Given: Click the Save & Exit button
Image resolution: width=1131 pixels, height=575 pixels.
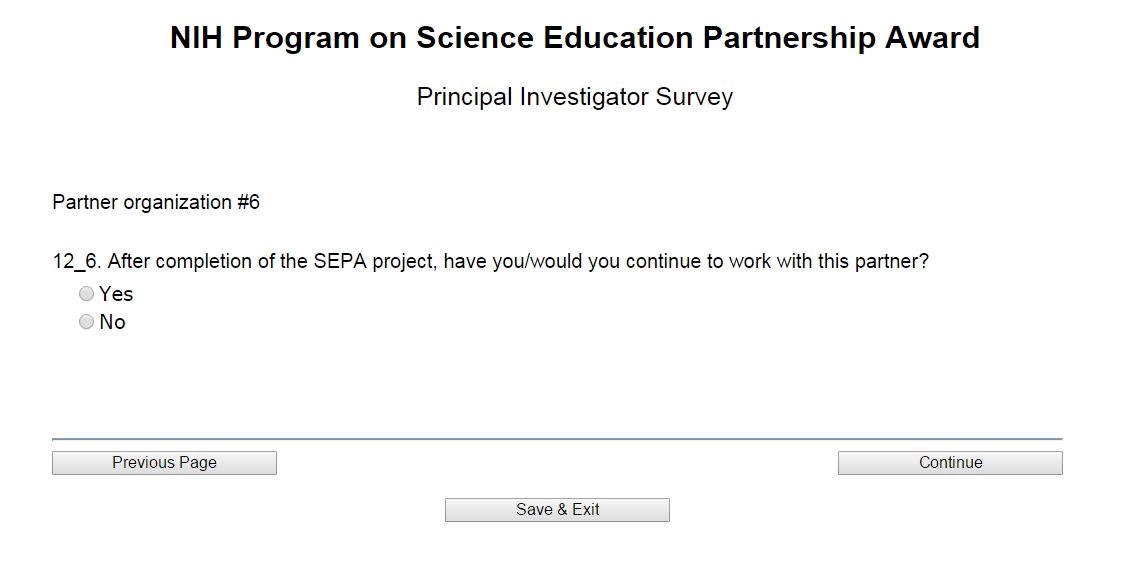Looking at the screenshot, I should [557, 510].
